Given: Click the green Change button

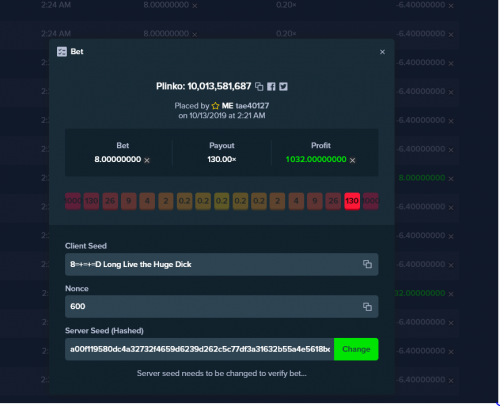Looking at the screenshot, I should pos(356,349).
